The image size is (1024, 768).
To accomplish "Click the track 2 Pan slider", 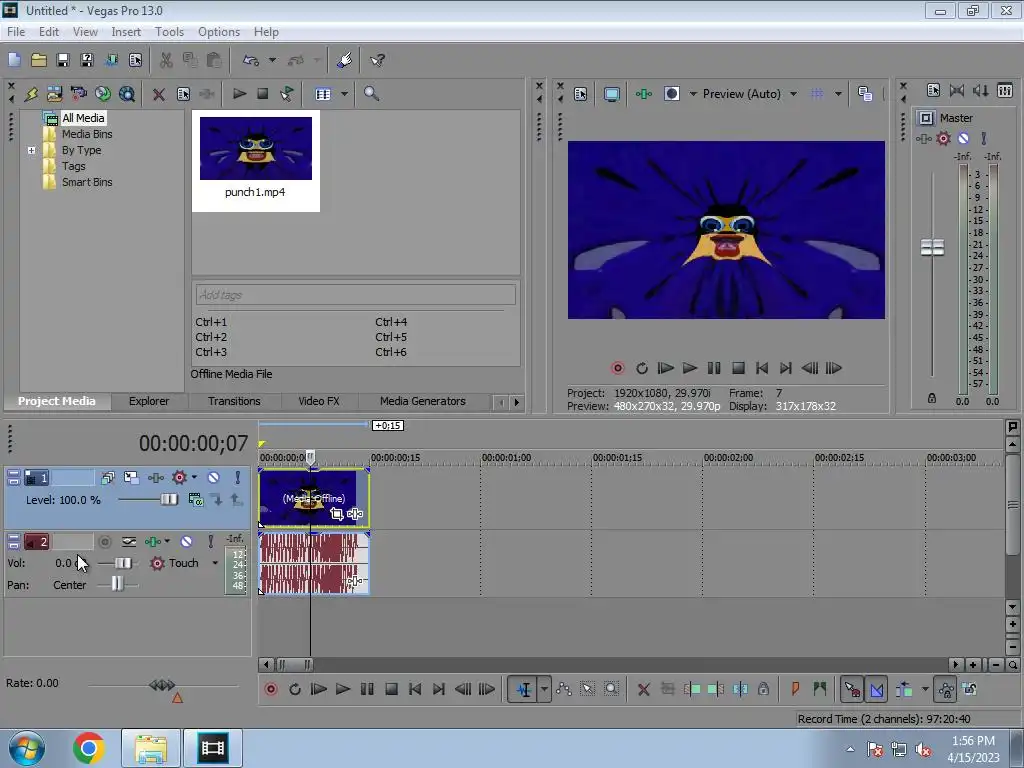I will point(117,584).
